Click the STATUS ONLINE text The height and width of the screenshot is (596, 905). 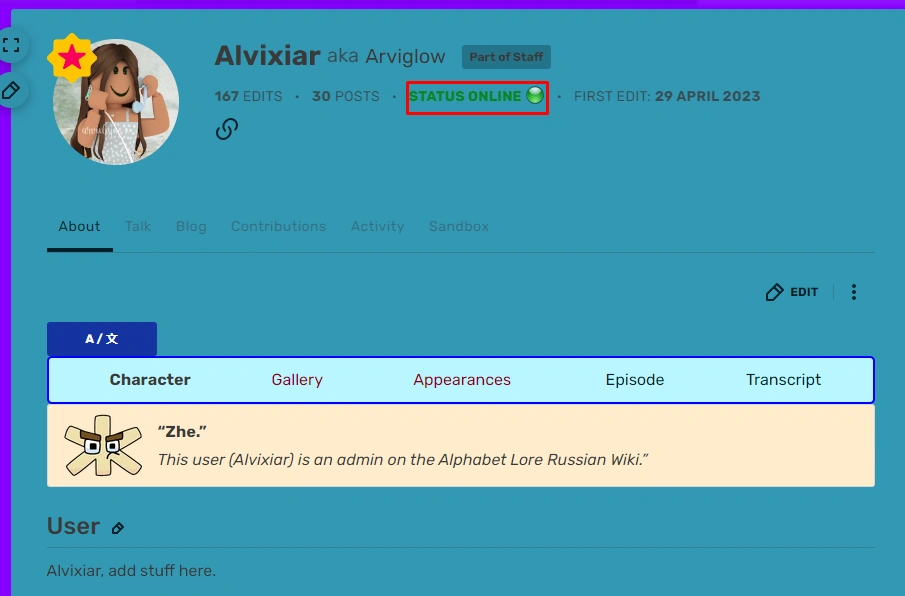coord(465,96)
